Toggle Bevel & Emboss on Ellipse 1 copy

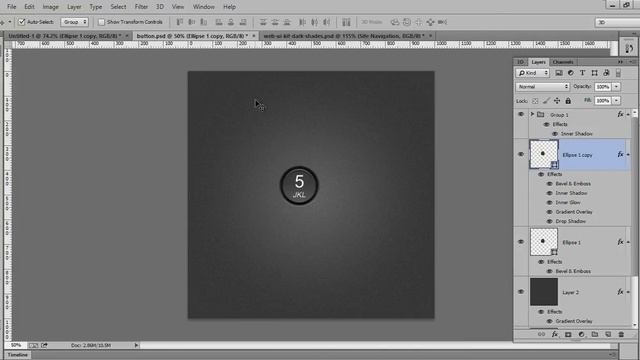(549, 184)
